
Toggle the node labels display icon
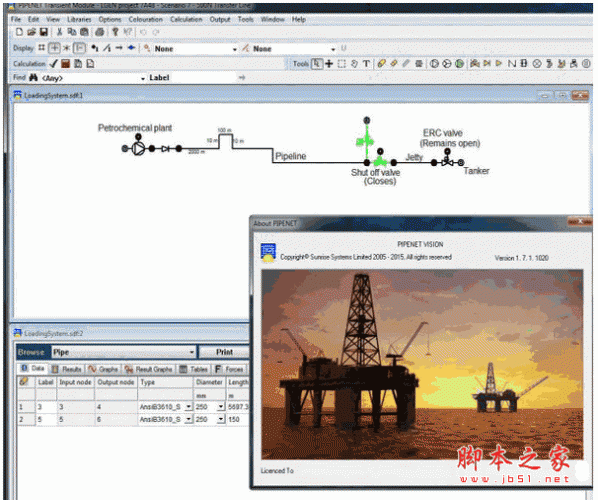pyautogui.click(x=95, y=48)
